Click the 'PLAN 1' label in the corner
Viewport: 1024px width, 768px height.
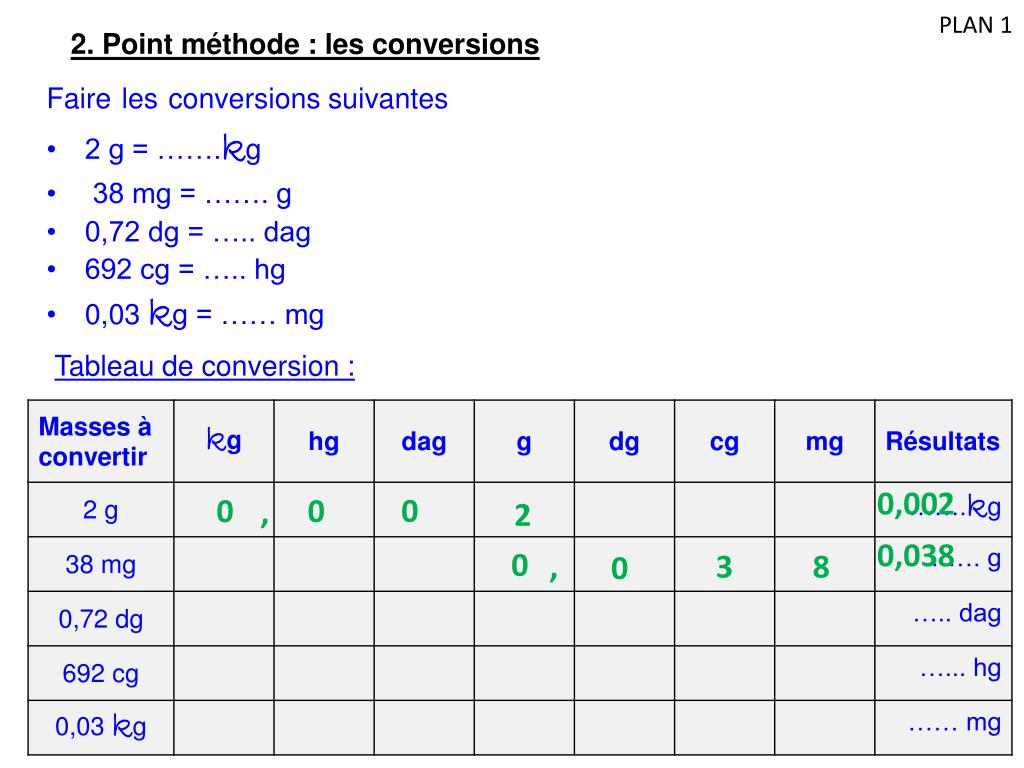pos(975,25)
